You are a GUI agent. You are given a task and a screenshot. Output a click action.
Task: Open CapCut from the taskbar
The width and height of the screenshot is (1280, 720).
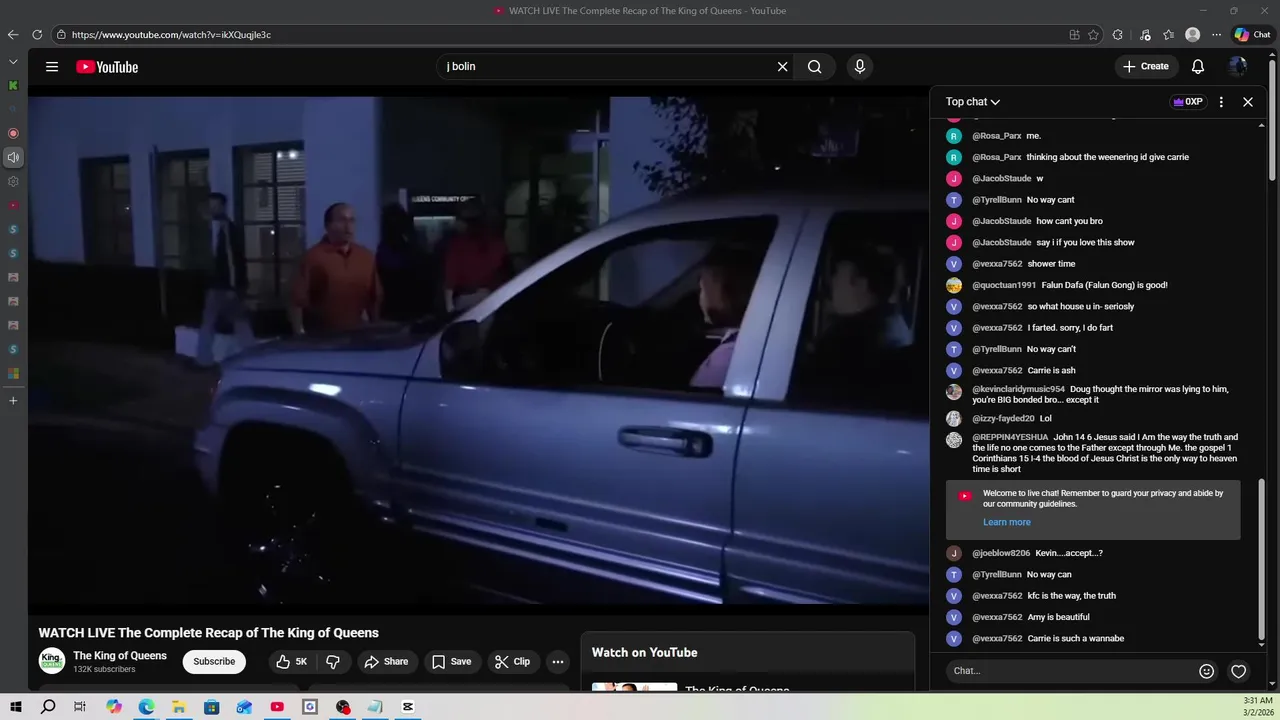[408, 707]
